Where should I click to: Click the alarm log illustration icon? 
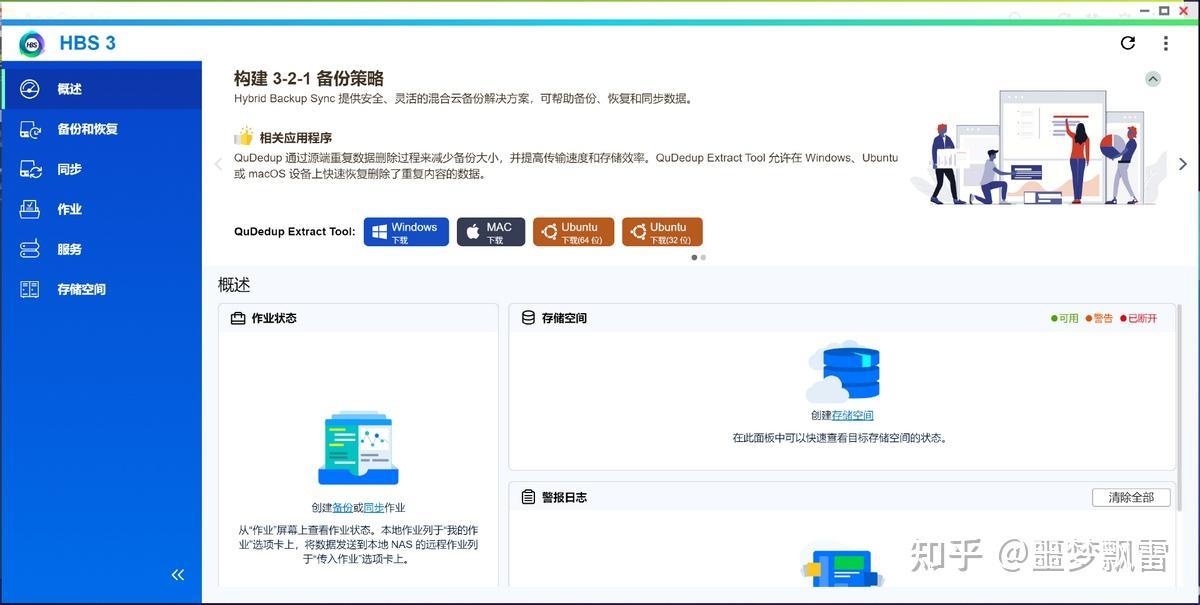click(842, 565)
